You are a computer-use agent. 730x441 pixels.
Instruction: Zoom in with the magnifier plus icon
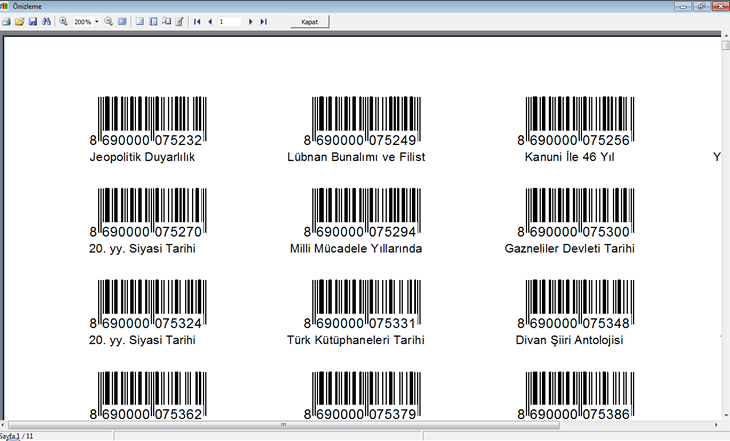(63, 21)
